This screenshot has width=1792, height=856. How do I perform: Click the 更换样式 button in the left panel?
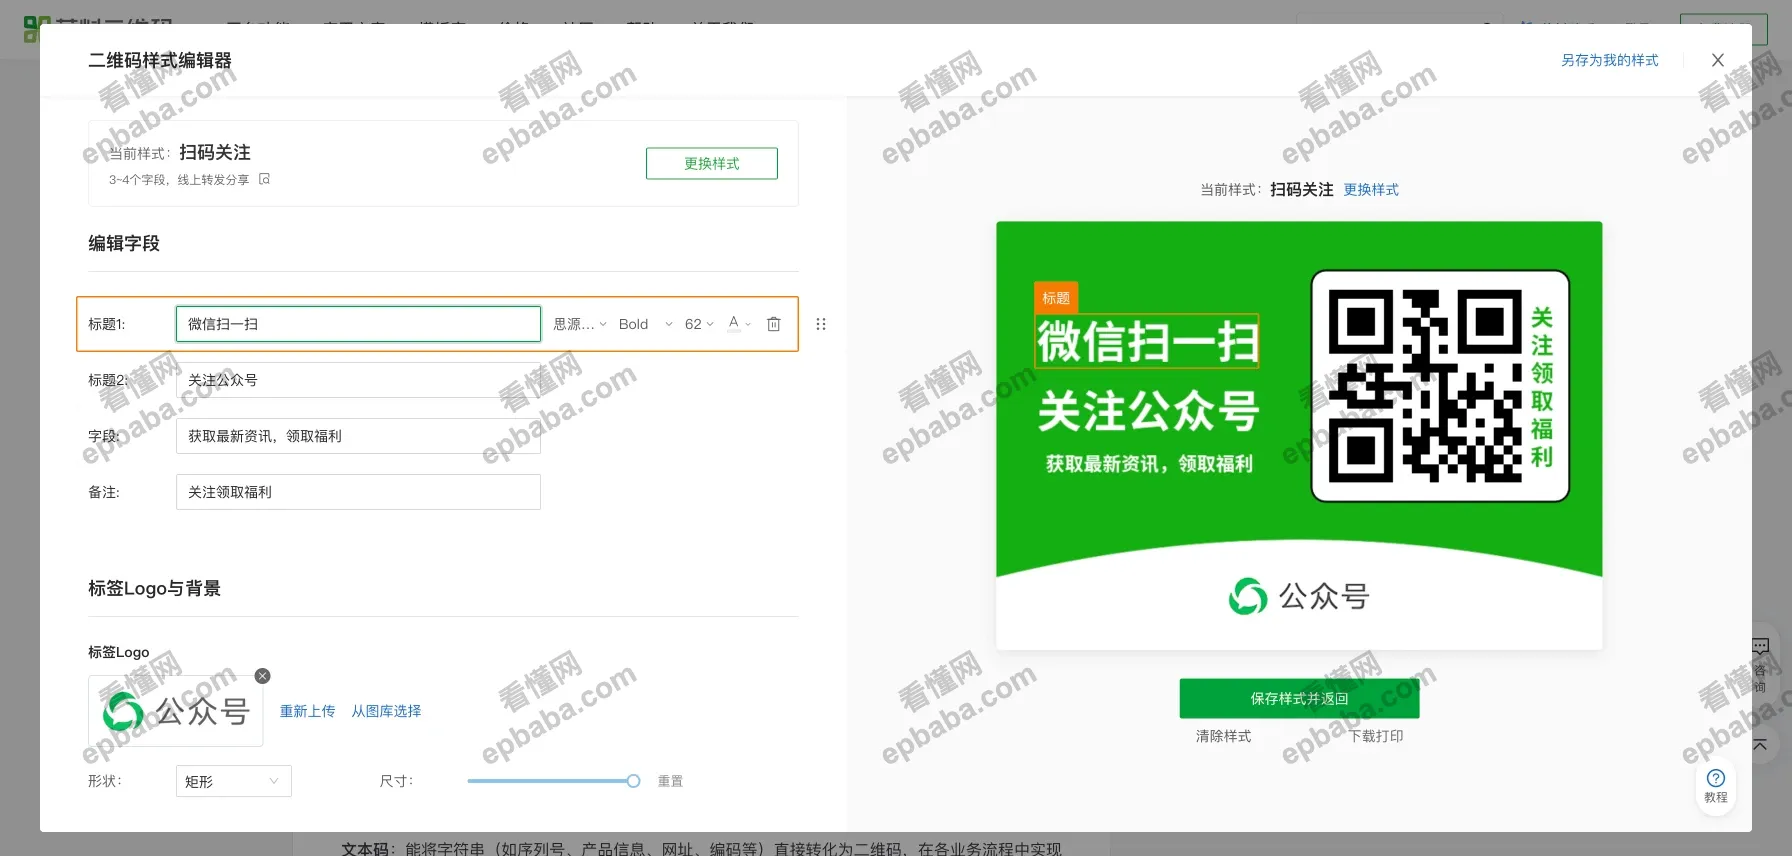(x=712, y=163)
